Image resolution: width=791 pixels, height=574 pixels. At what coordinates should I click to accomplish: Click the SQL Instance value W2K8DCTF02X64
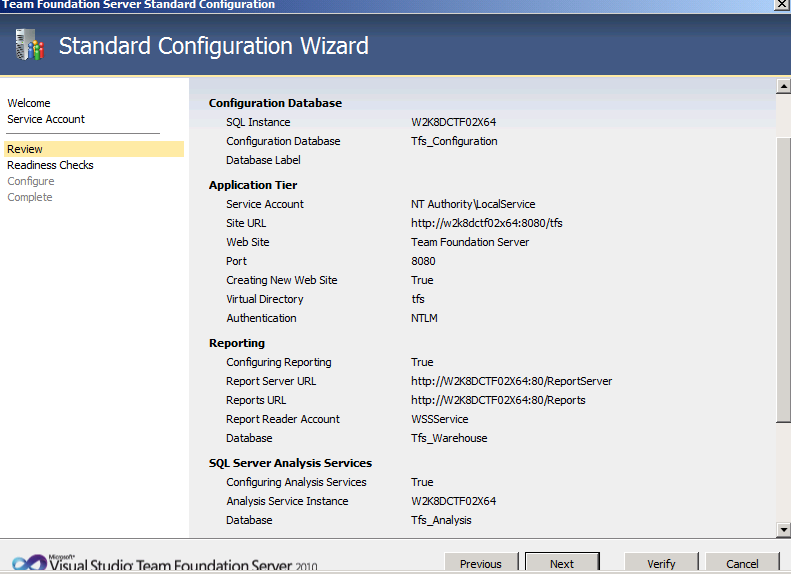[x=453, y=122]
